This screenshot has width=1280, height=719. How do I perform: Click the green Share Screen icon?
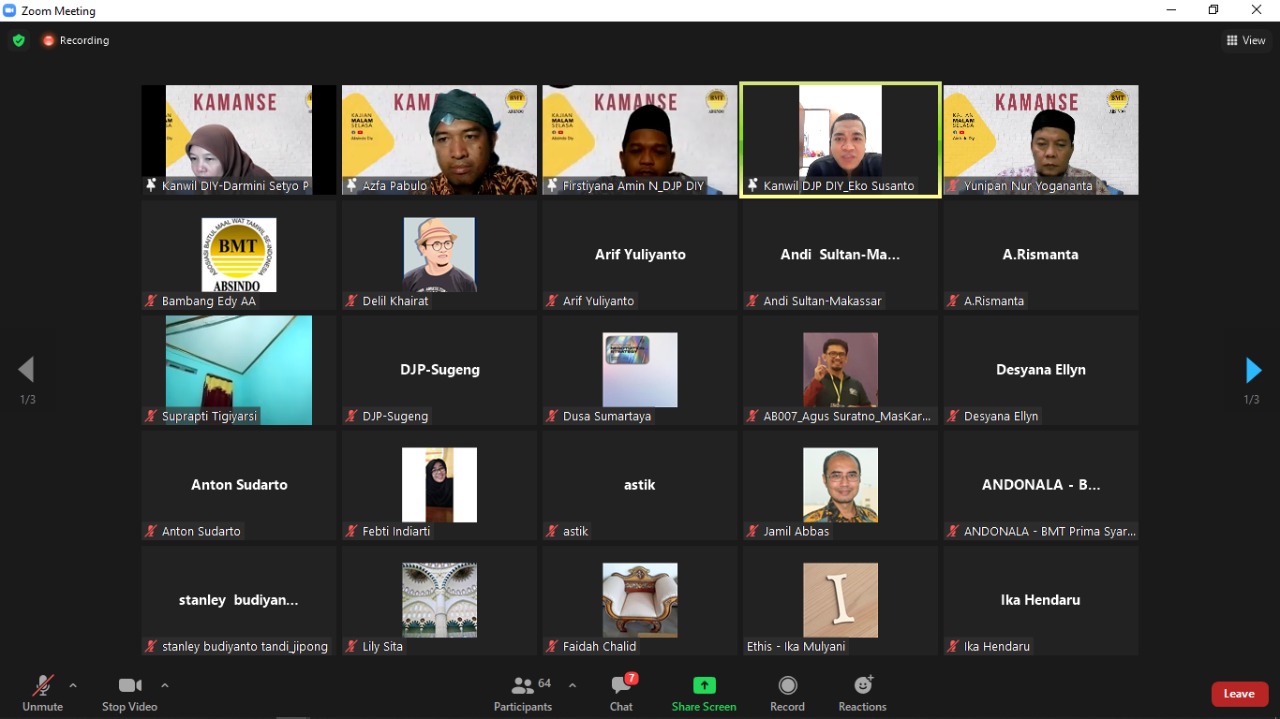tap(704, 686)
